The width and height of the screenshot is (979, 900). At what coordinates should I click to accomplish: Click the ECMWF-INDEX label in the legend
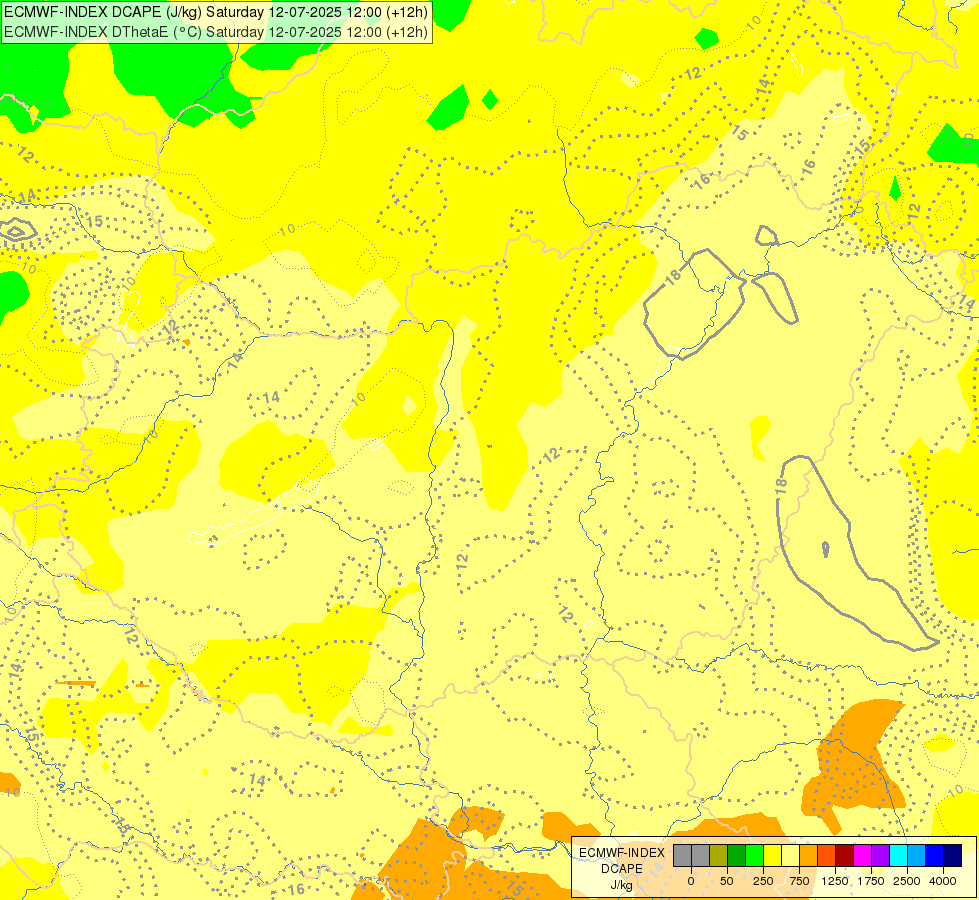pyautogui.click(x=622, y=853)
